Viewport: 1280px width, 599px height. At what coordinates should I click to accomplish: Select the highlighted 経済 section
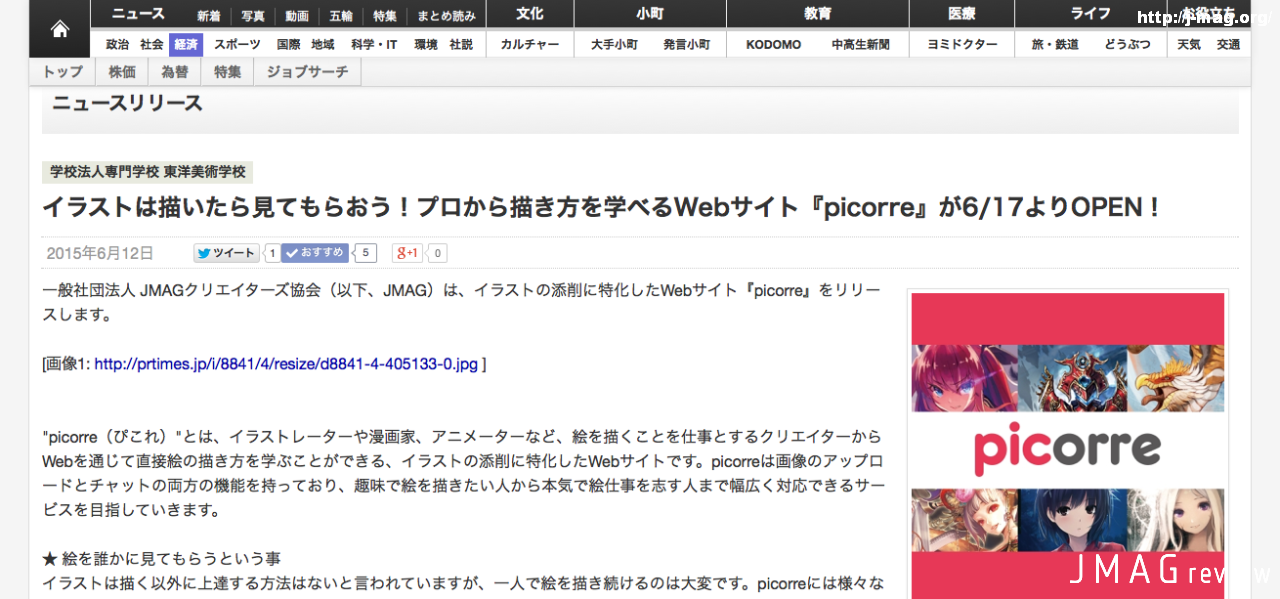click(186, 44)
